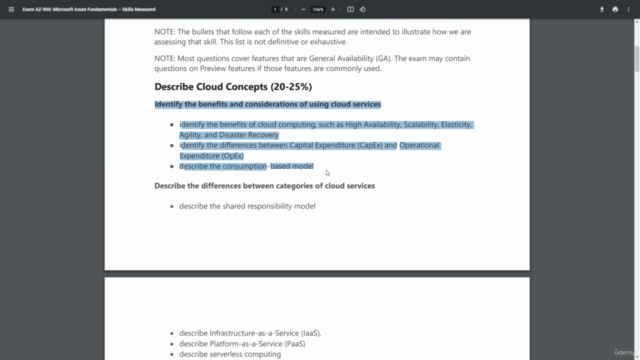
Task: Click the "questions on Preview features" line
Action: pyautogui.click(x=268, y=69)
